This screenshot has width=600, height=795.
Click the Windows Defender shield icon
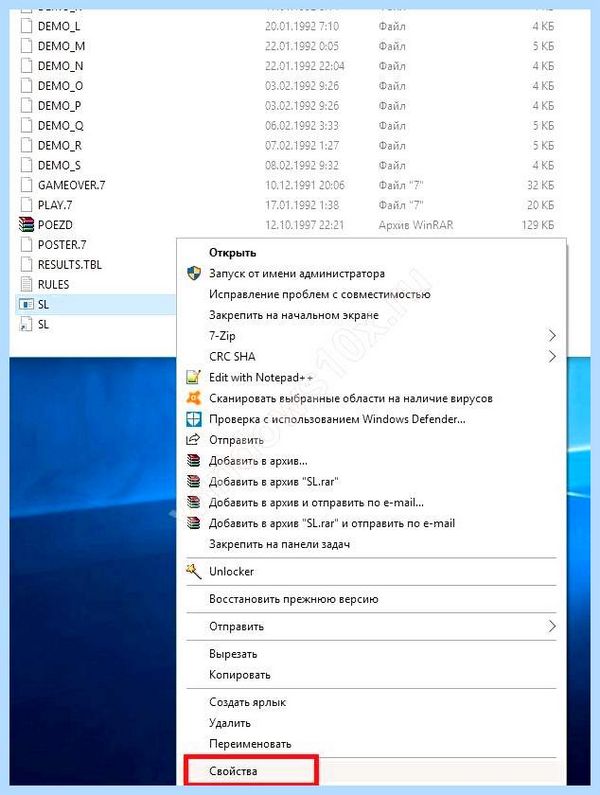click(x=194, y=419)
